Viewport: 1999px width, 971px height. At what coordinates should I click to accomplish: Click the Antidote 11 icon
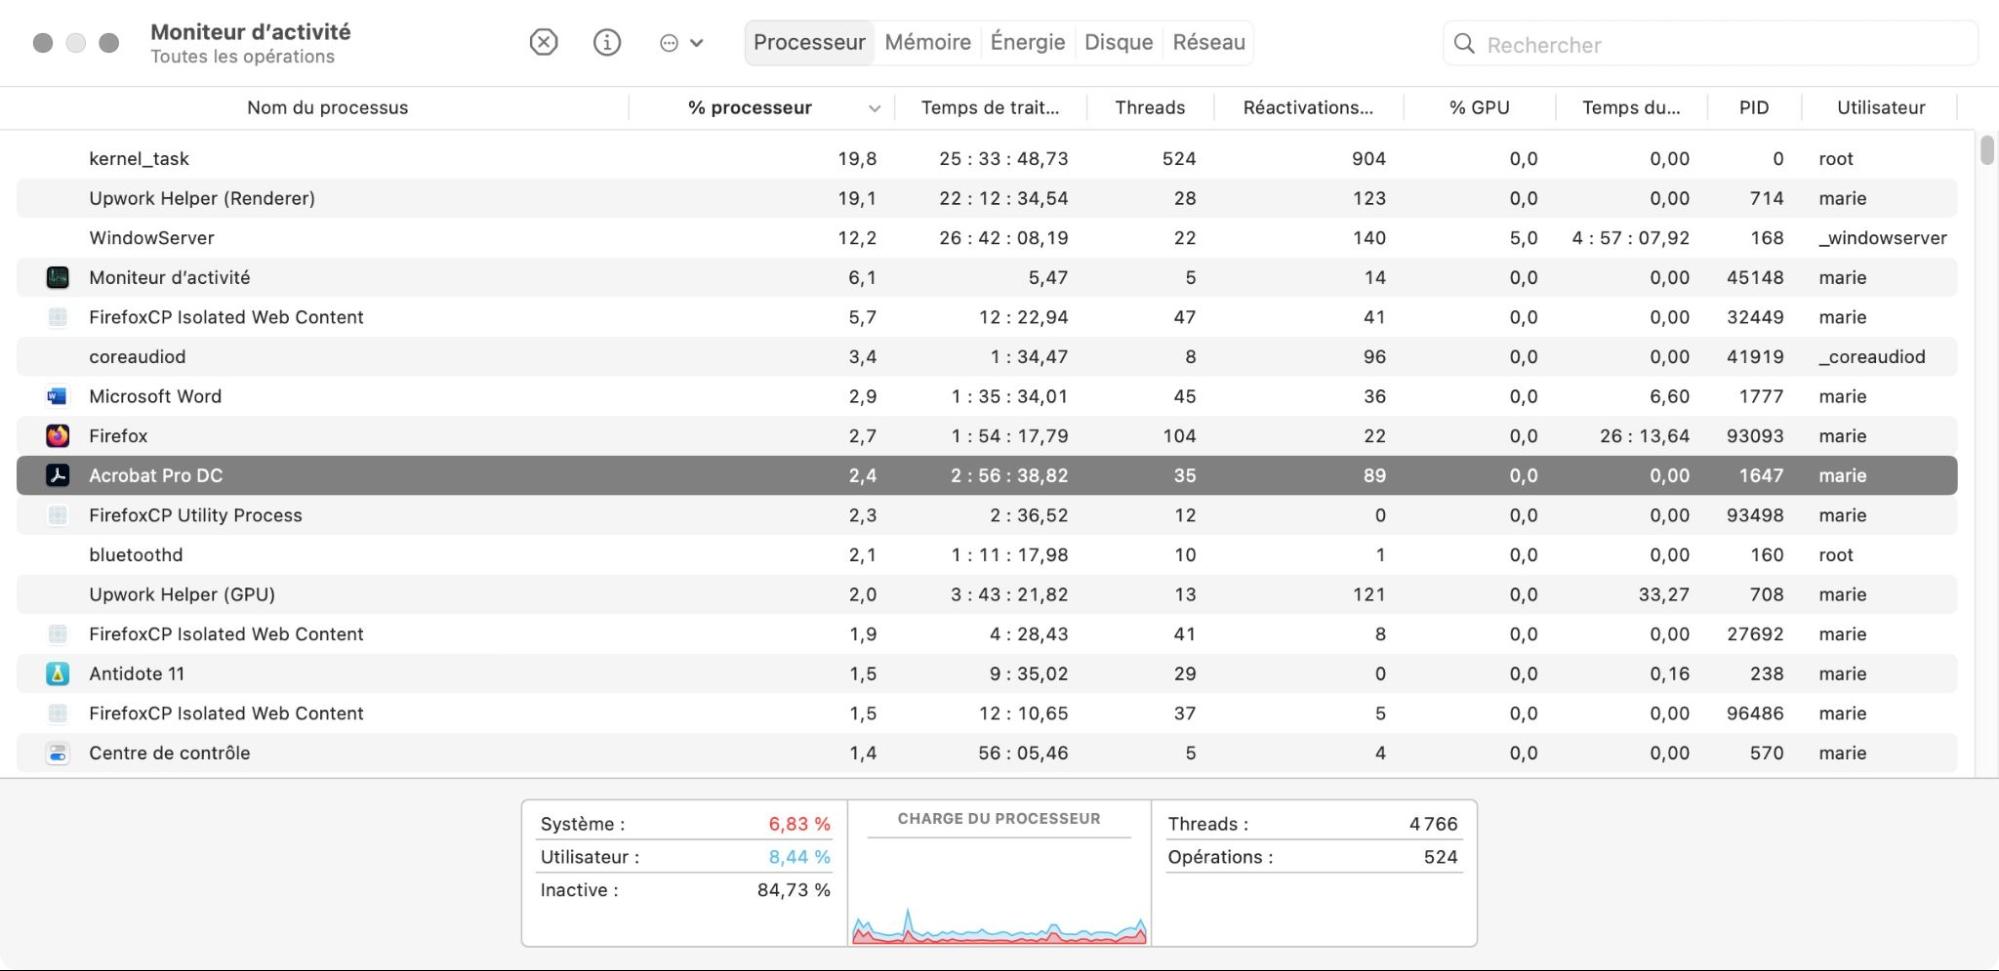[x=58, y=674]
